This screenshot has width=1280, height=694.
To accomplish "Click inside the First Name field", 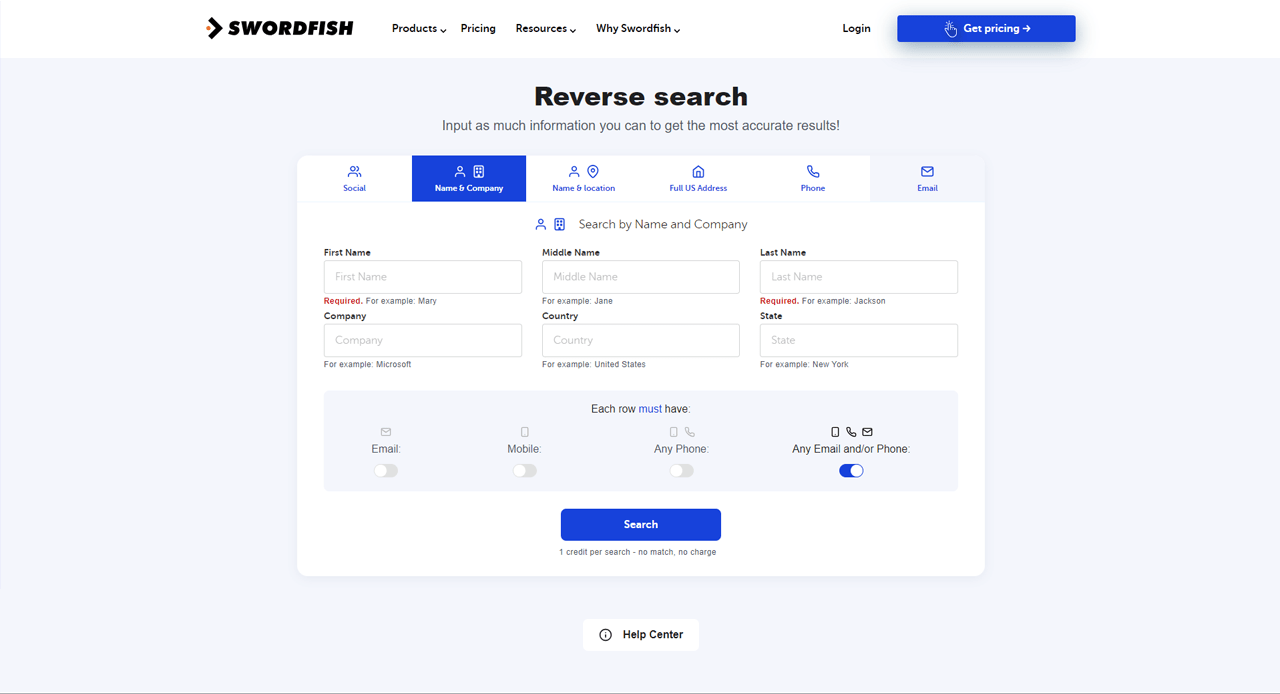I will pyautogui.click(x=422, y=276).
